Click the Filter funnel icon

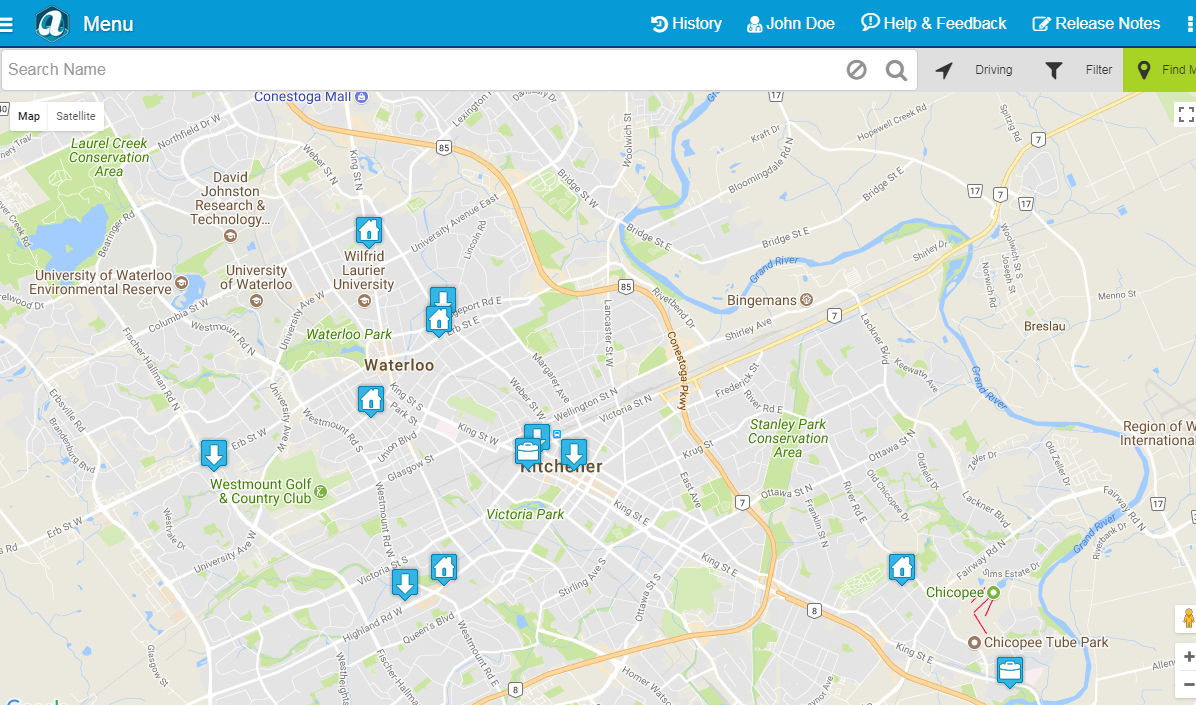point(1053,70)
